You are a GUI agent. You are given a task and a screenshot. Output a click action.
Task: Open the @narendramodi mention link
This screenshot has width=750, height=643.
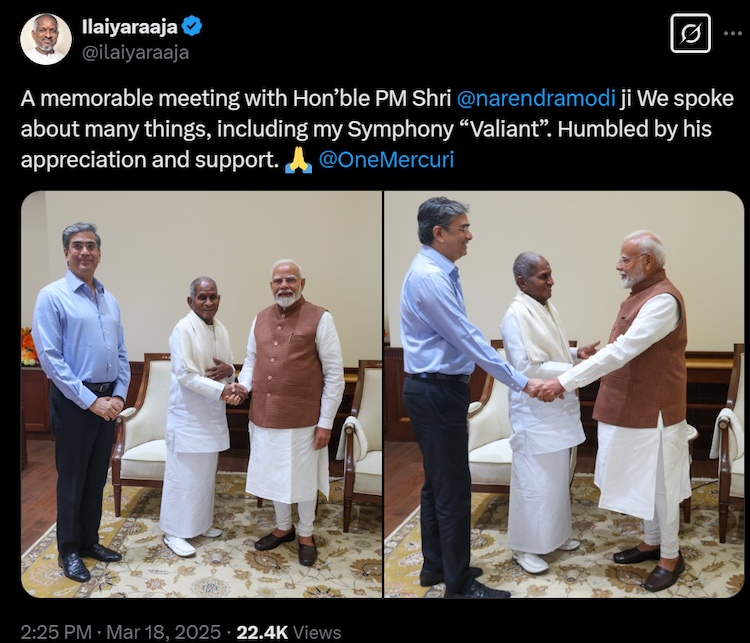pos(536,99)
